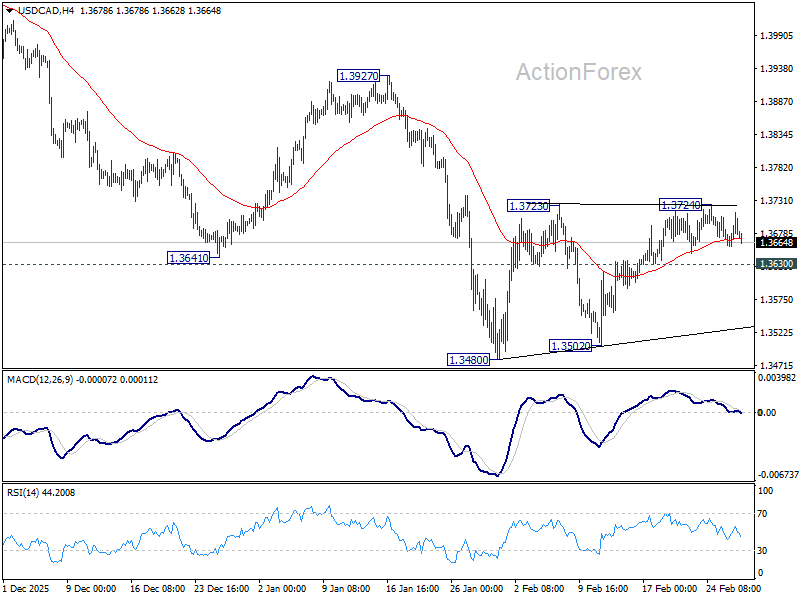Click the 24 Feb 08:00 date label
The image size is (800, 600).
[734, 589]
